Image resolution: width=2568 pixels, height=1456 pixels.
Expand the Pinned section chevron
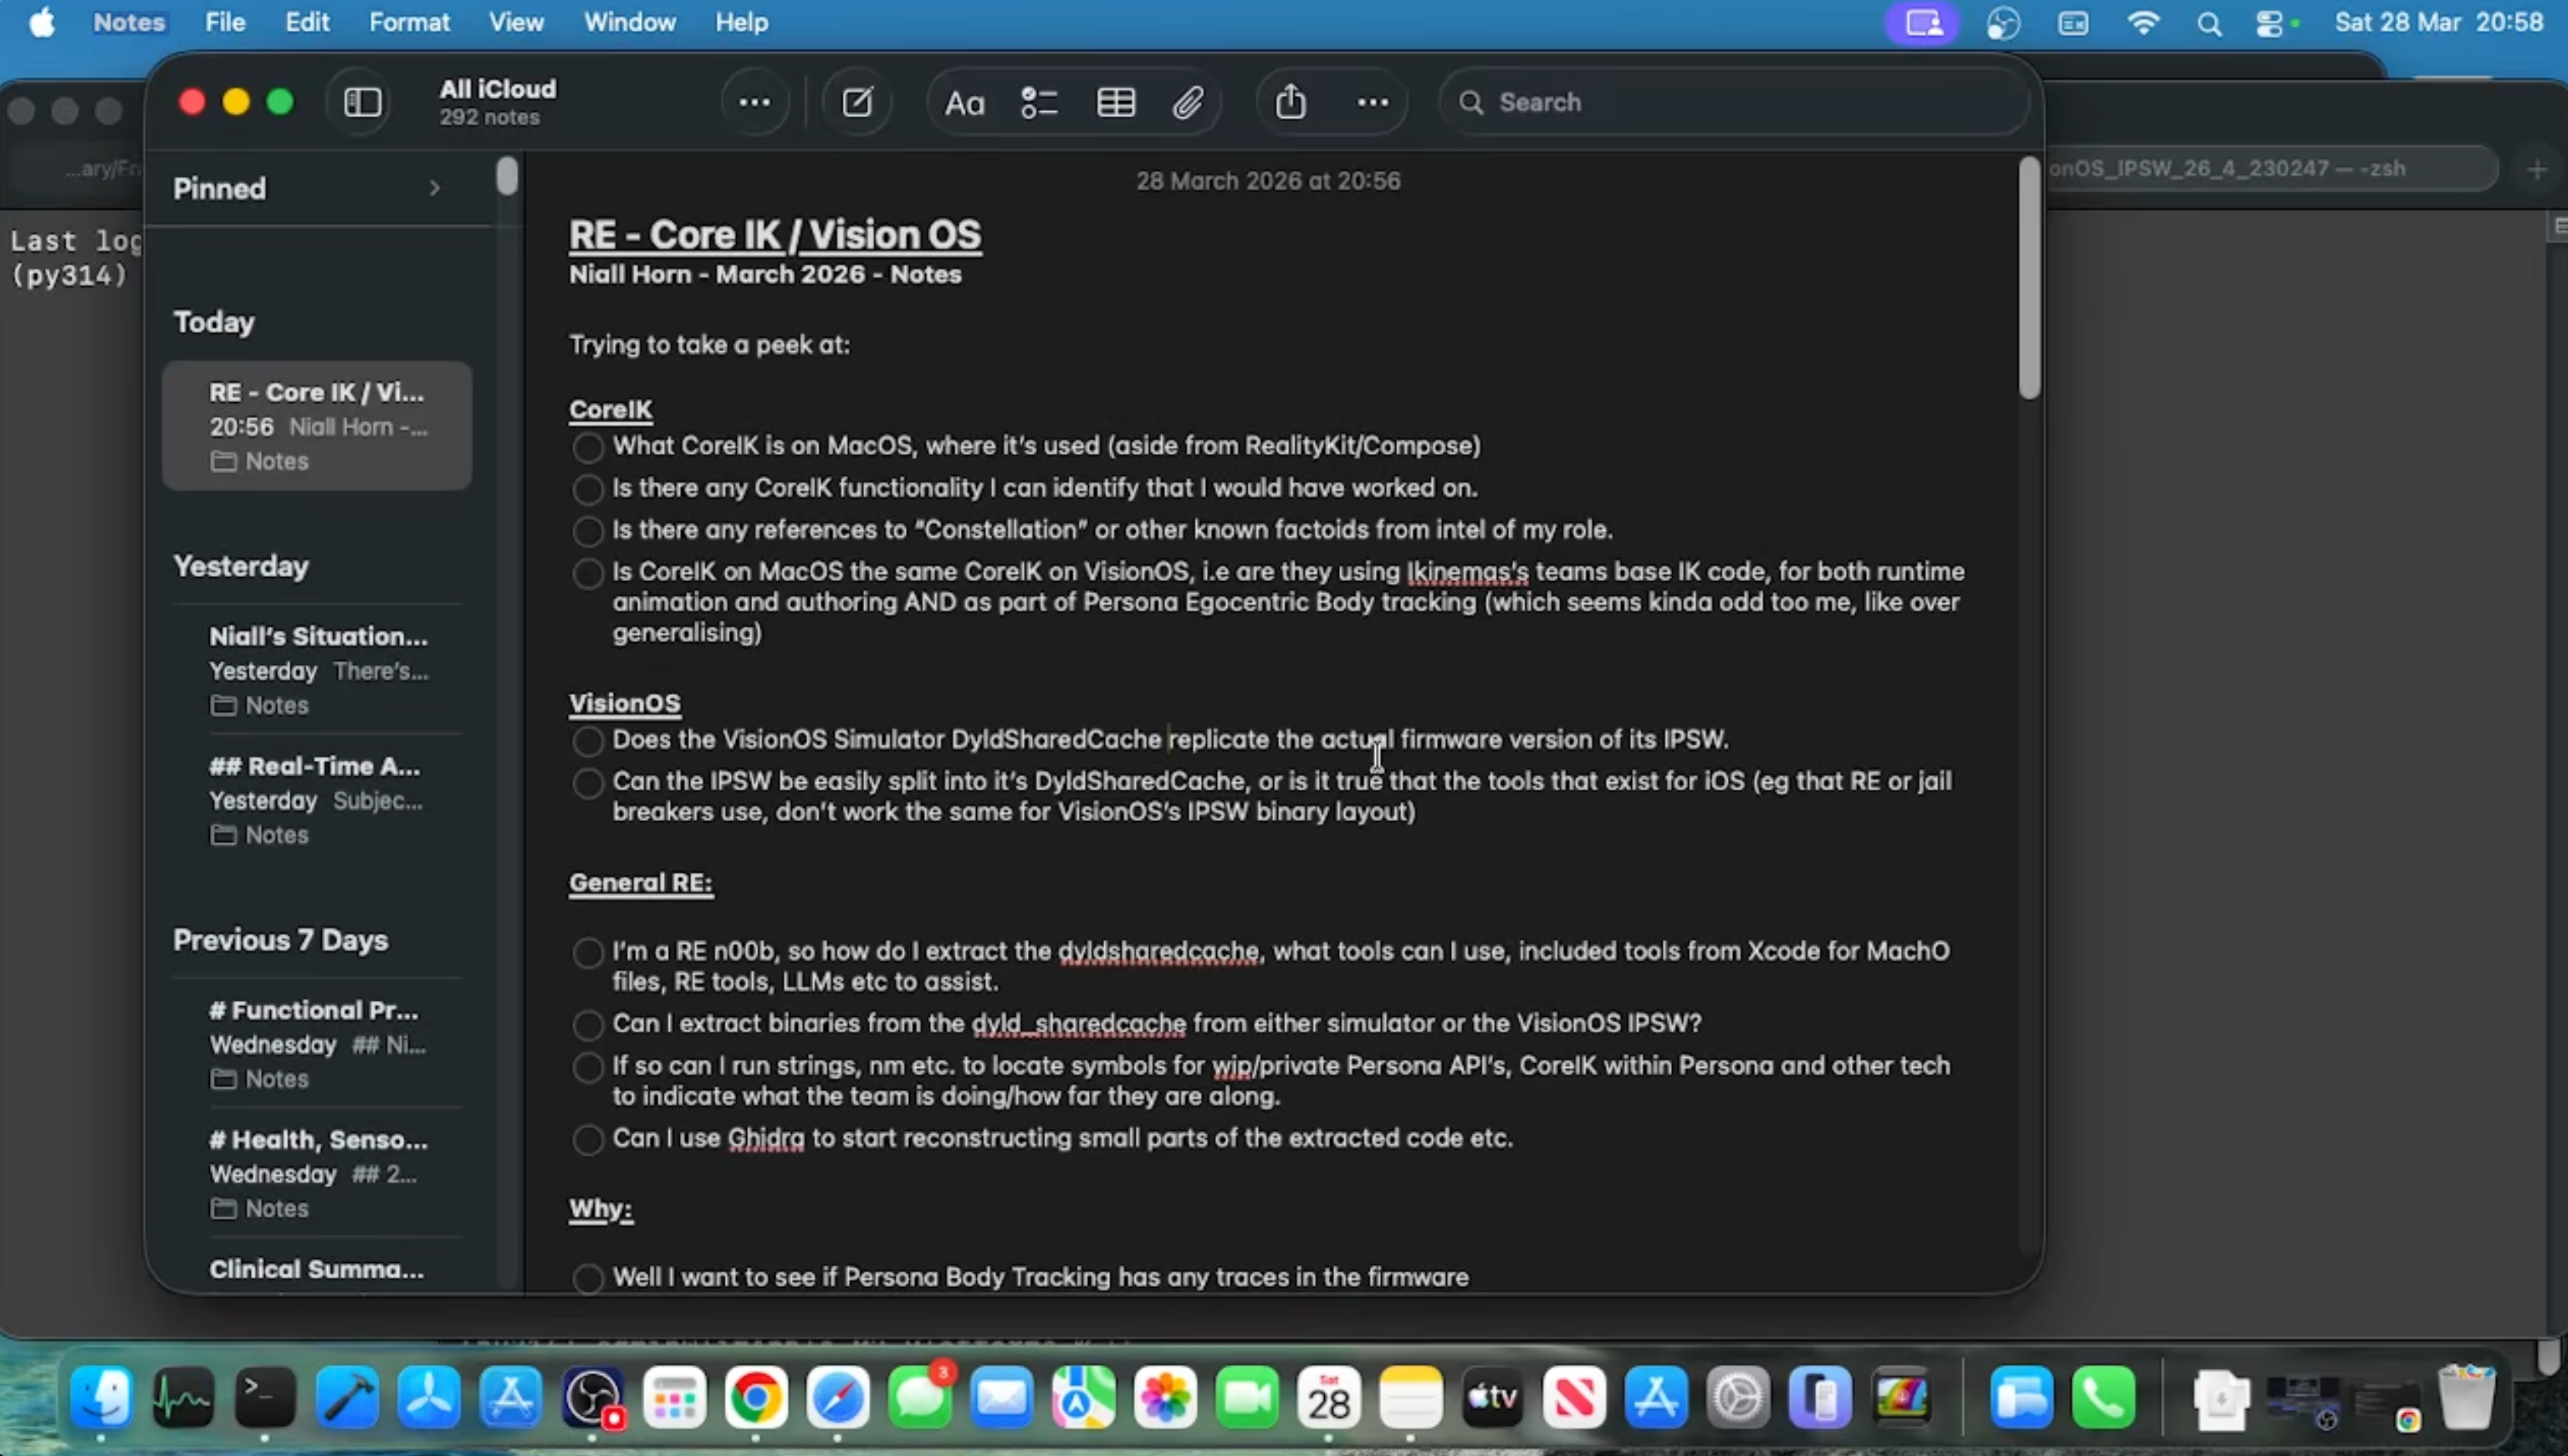click(x=434, y=188)
